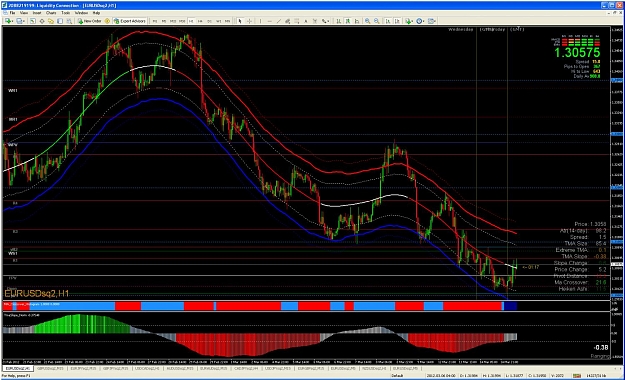Select the Text tool (letter A)
Screen dimensions: 625x380
point(305,21)
